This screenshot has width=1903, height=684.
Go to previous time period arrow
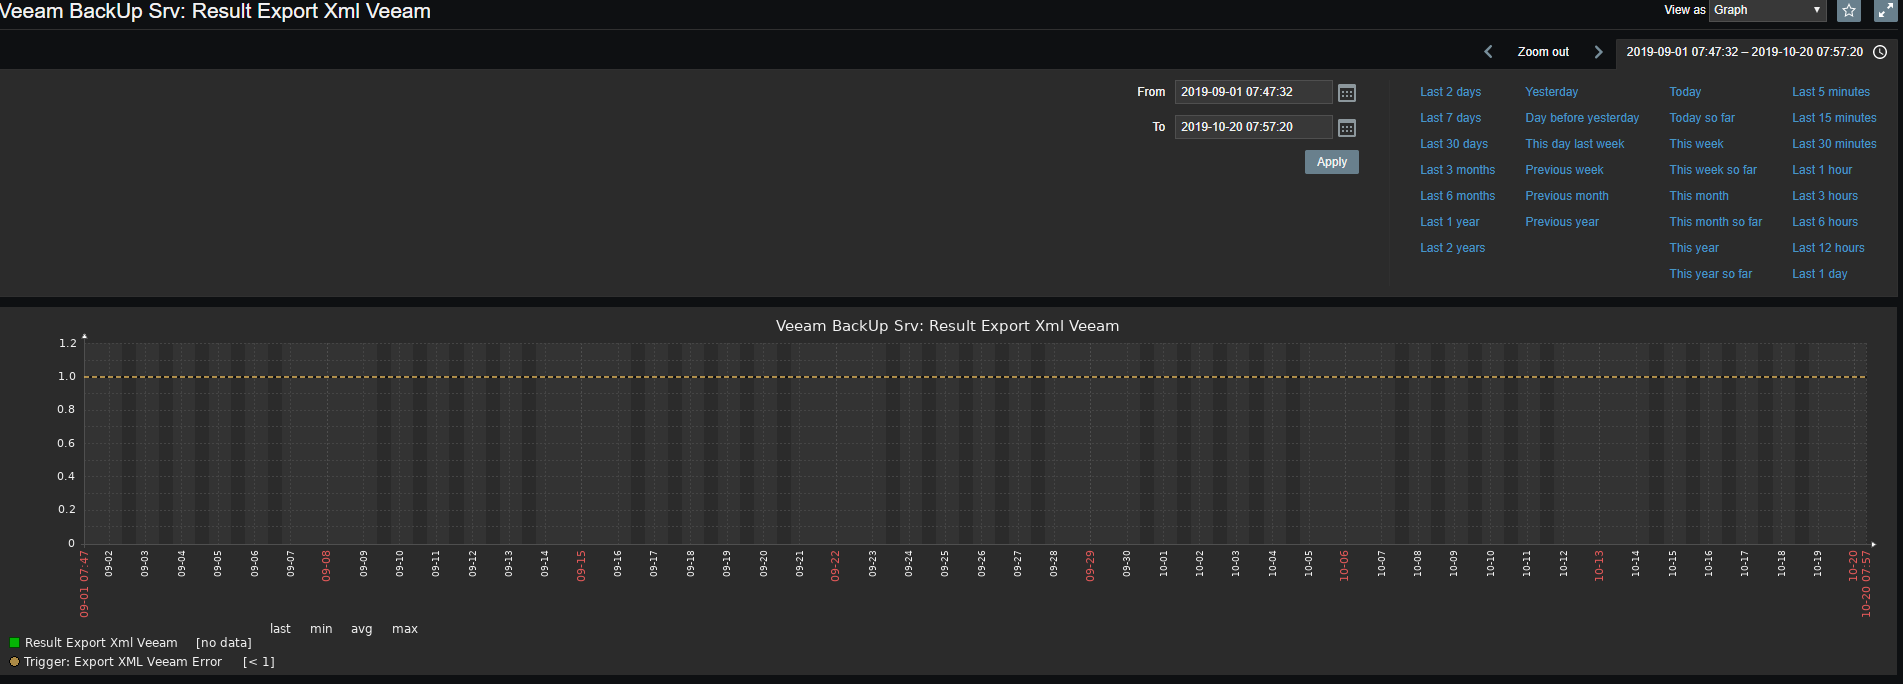click(x=1488, y=52)
